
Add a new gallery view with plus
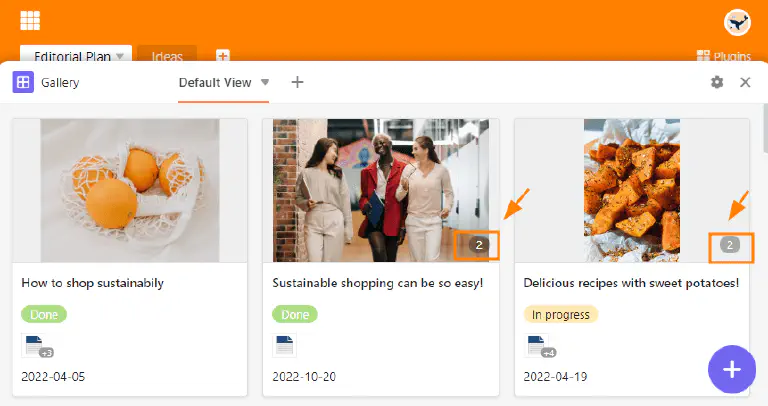(x=297, y=82)
